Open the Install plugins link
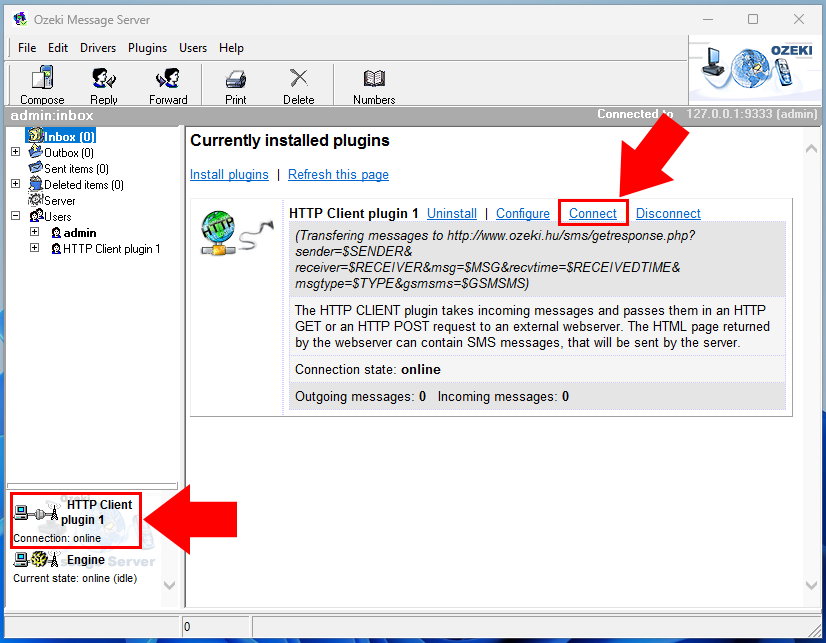826x643 pixels. 229,174
